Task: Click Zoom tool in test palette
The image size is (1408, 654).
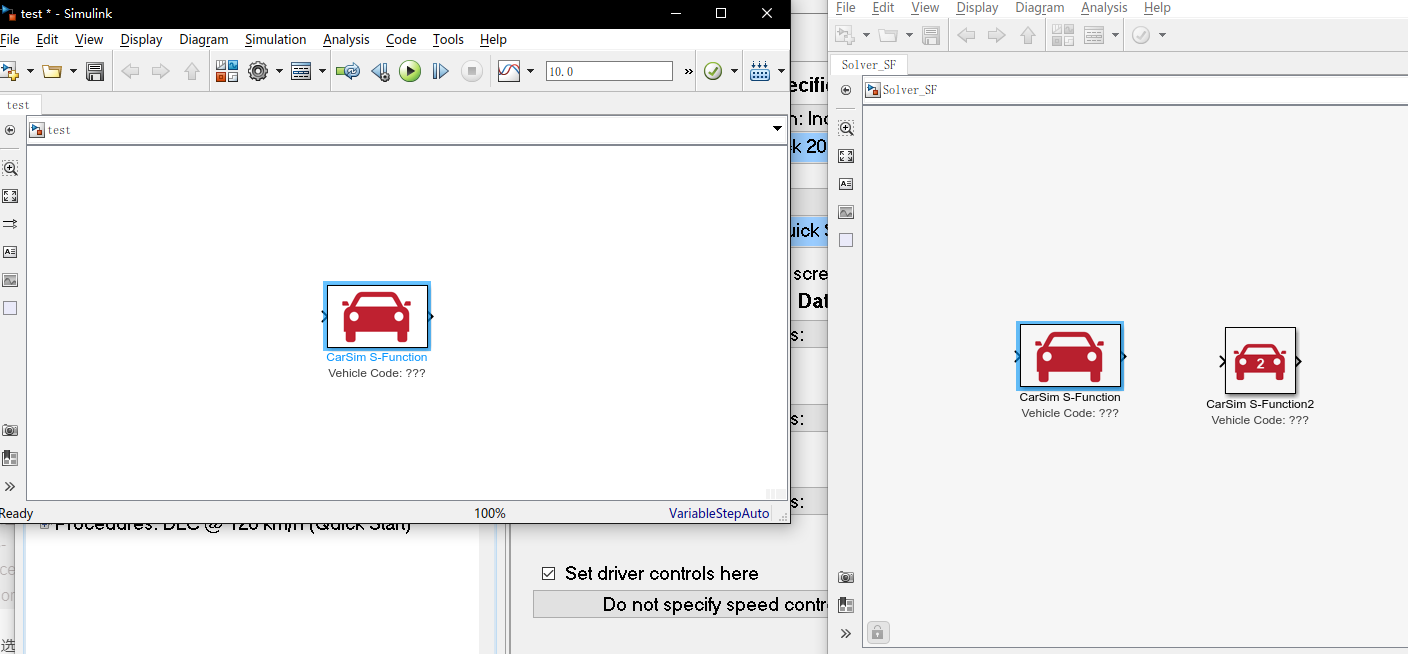Action: tap(10, 168)
